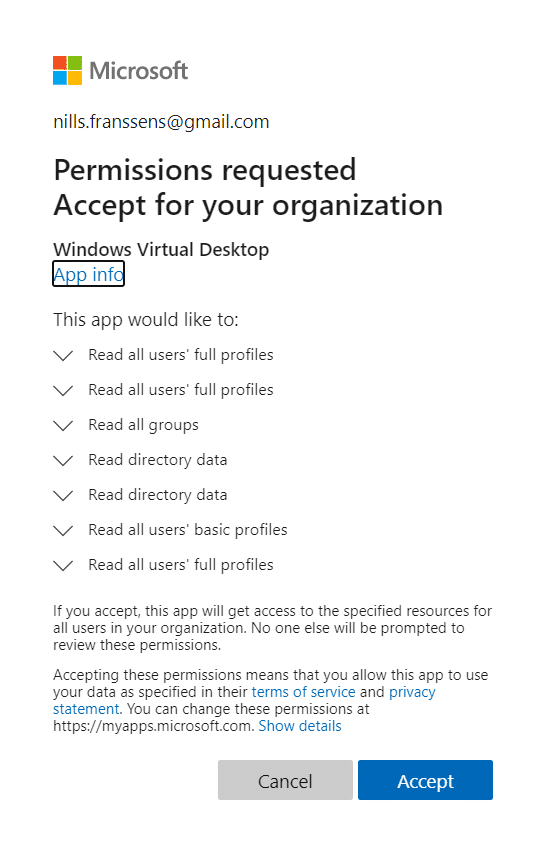This screenshot has height=848, width=543.
Task: Open the terms of service link
Action: click(303, 692)
